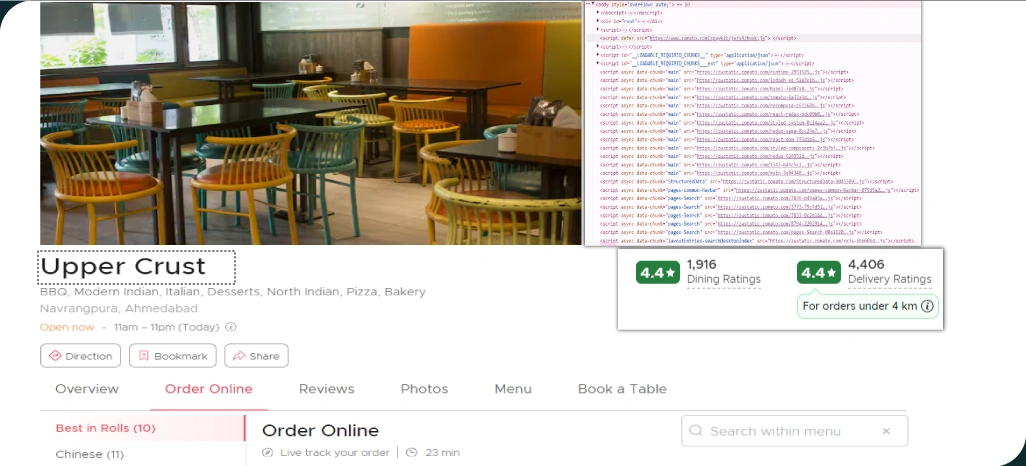Click the StructuredData script URL
Screen dimensions: 1026x466
pyautogui.click(x=792, y=181)
